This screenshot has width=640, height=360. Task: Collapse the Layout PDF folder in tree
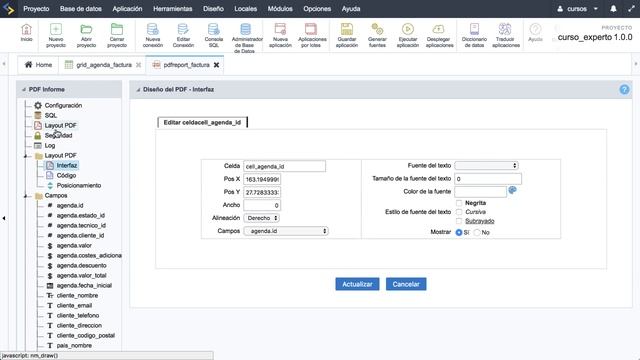coord(25,156)
